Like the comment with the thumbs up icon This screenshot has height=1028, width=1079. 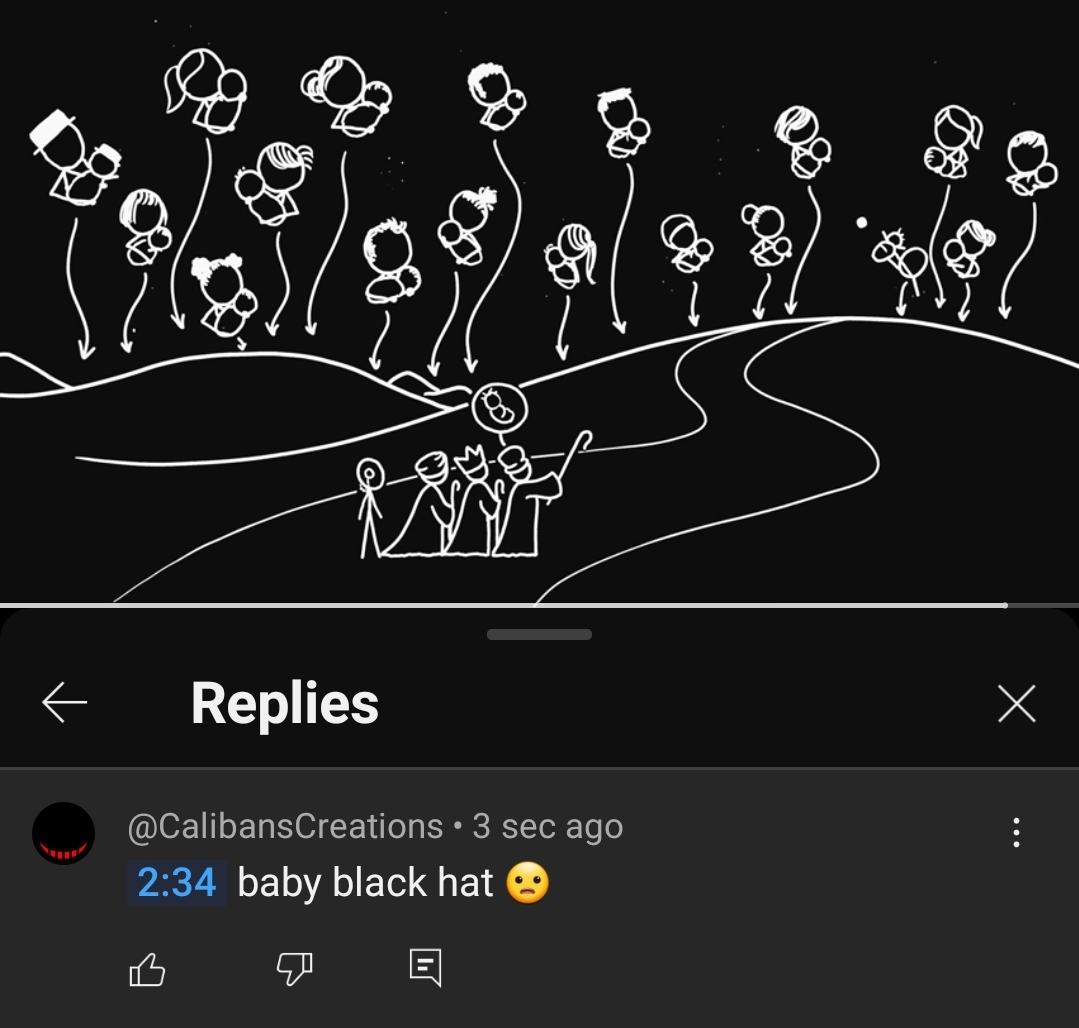coord(147,968)
